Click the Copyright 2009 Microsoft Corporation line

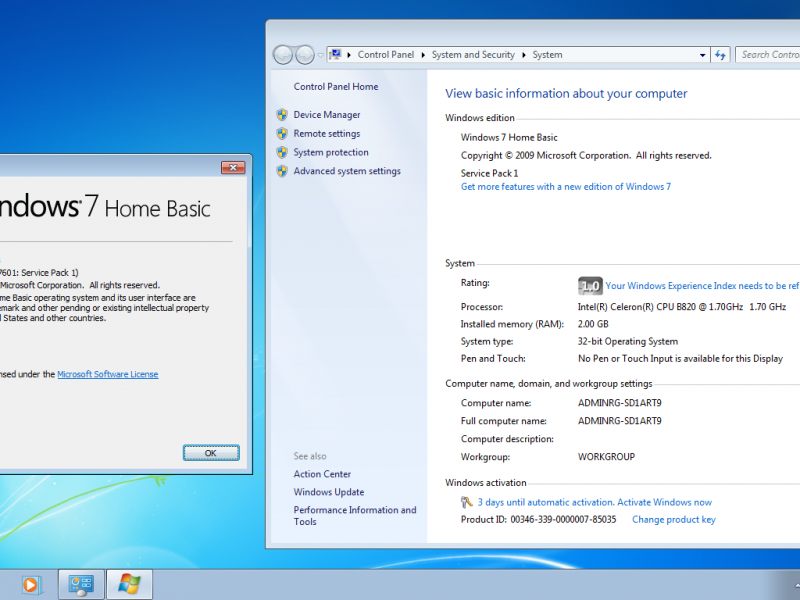point(586,155)
